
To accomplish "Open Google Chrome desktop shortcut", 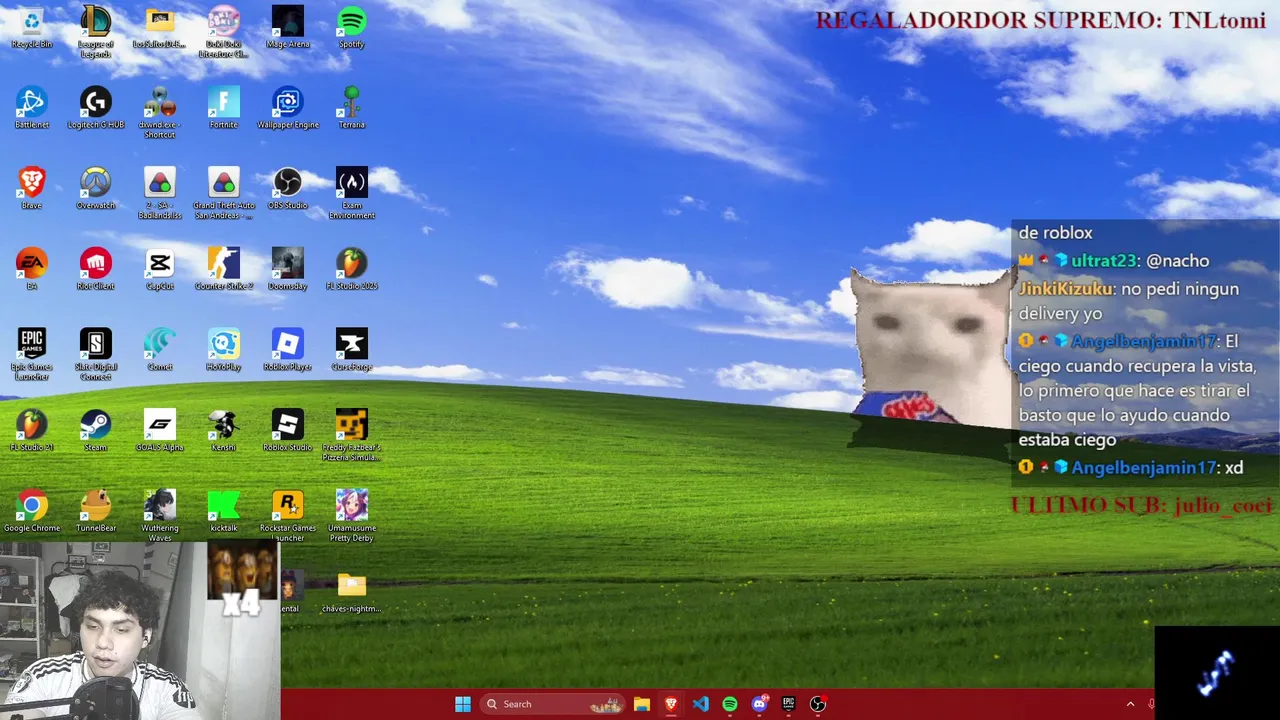I will pos(32,512).
